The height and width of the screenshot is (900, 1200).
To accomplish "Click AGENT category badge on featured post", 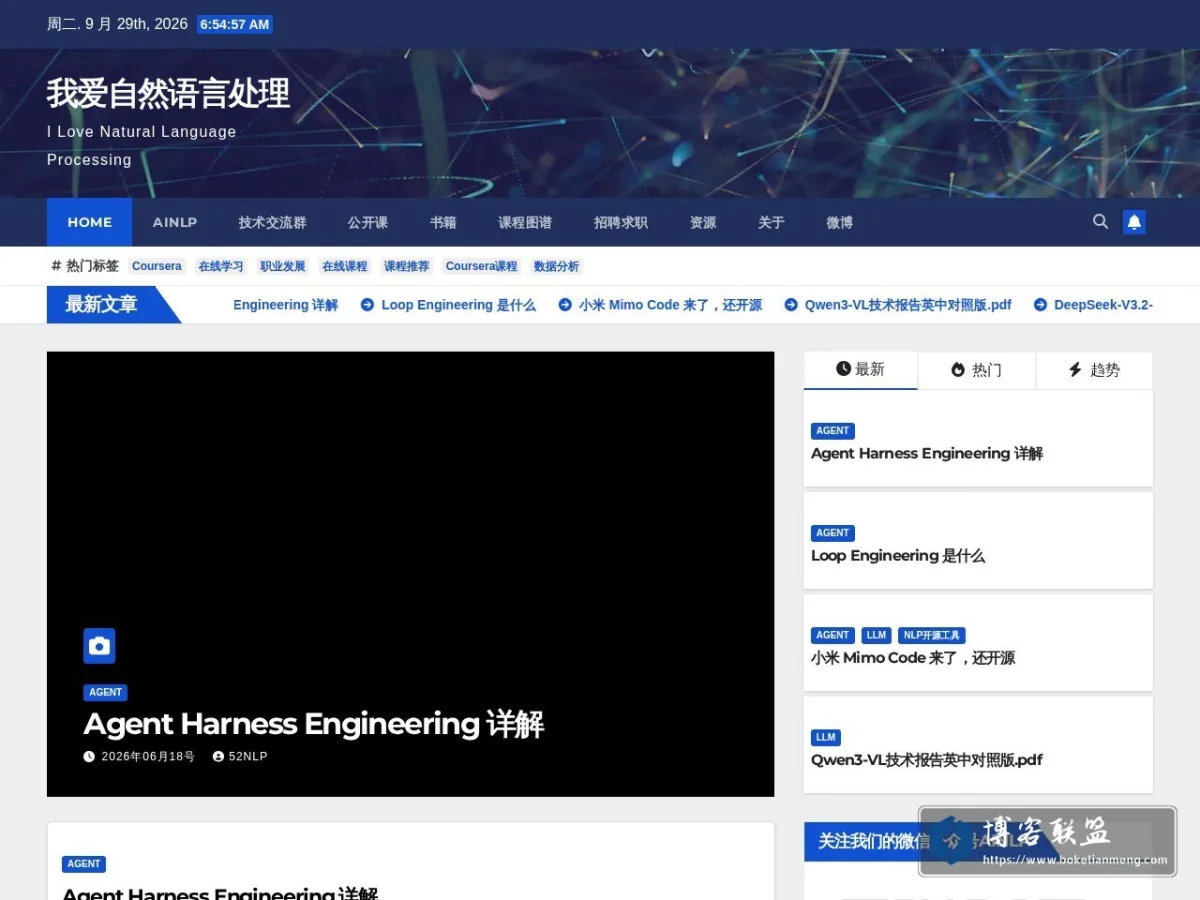I will point(105,692).
